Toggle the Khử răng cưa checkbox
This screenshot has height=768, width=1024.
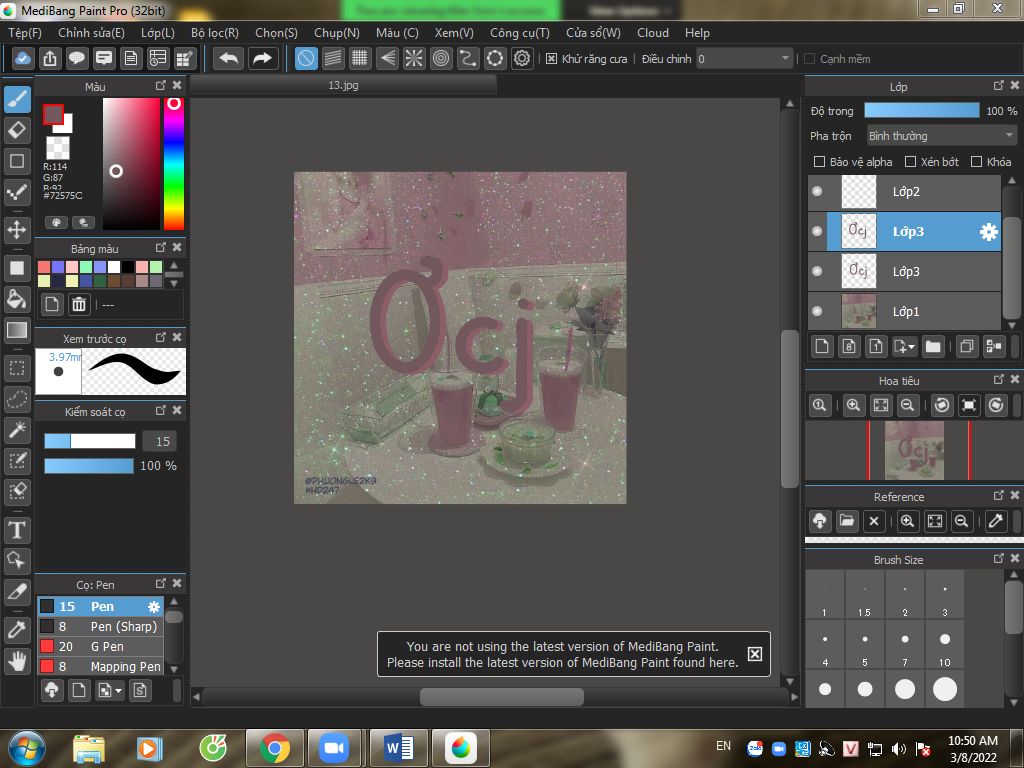point(551,59)
